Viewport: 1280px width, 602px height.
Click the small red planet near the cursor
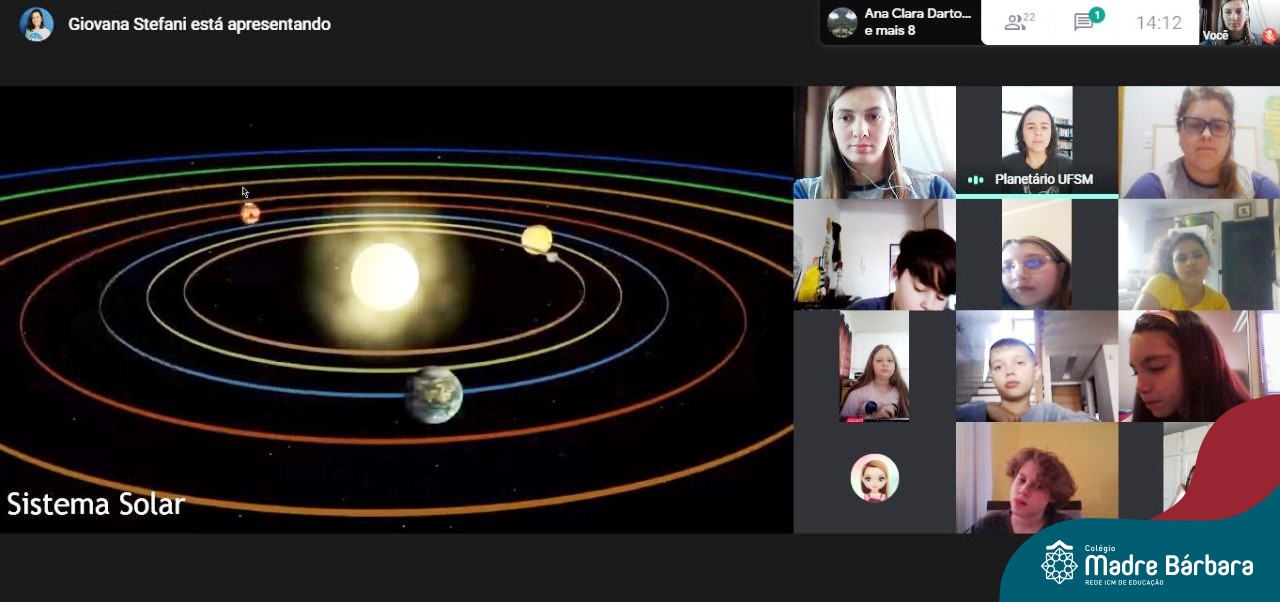click(x=250, y=213)
